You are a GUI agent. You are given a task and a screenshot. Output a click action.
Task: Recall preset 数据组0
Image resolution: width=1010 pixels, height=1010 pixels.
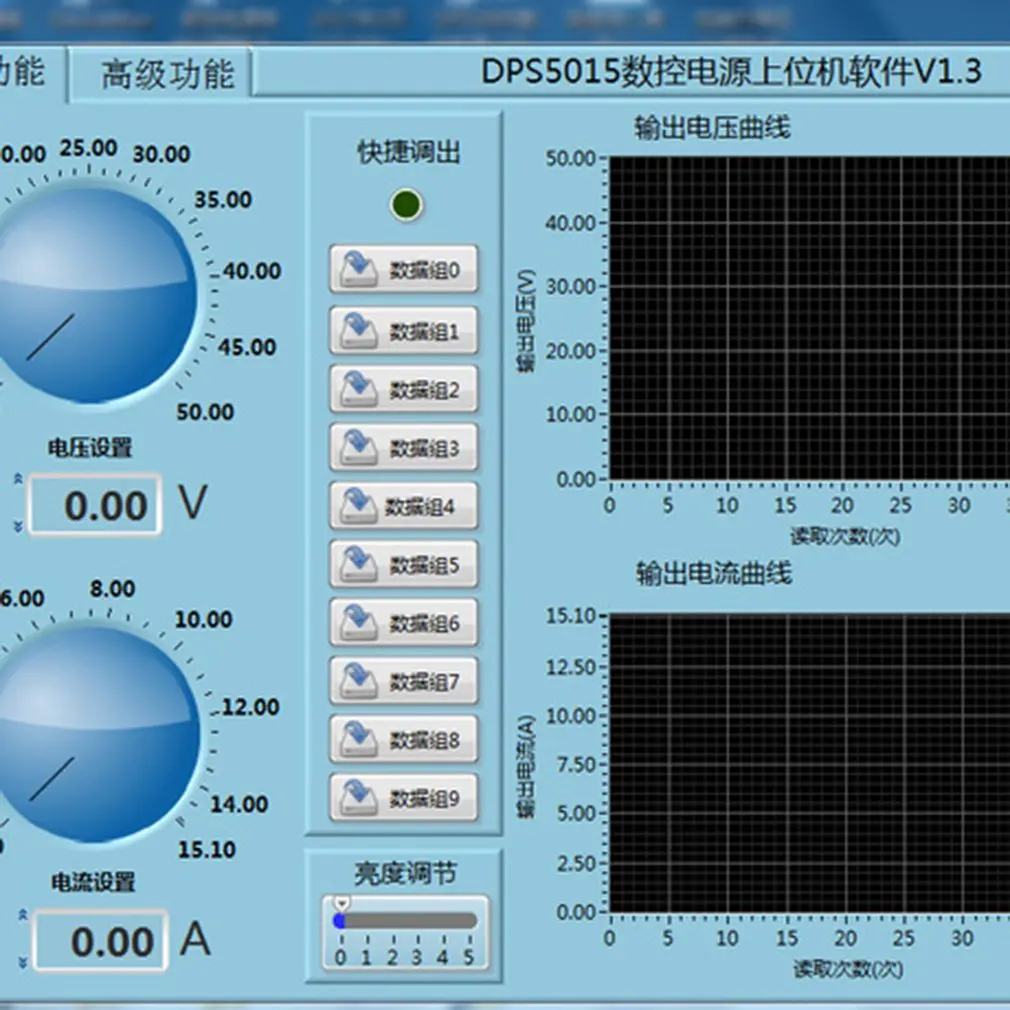404,269
